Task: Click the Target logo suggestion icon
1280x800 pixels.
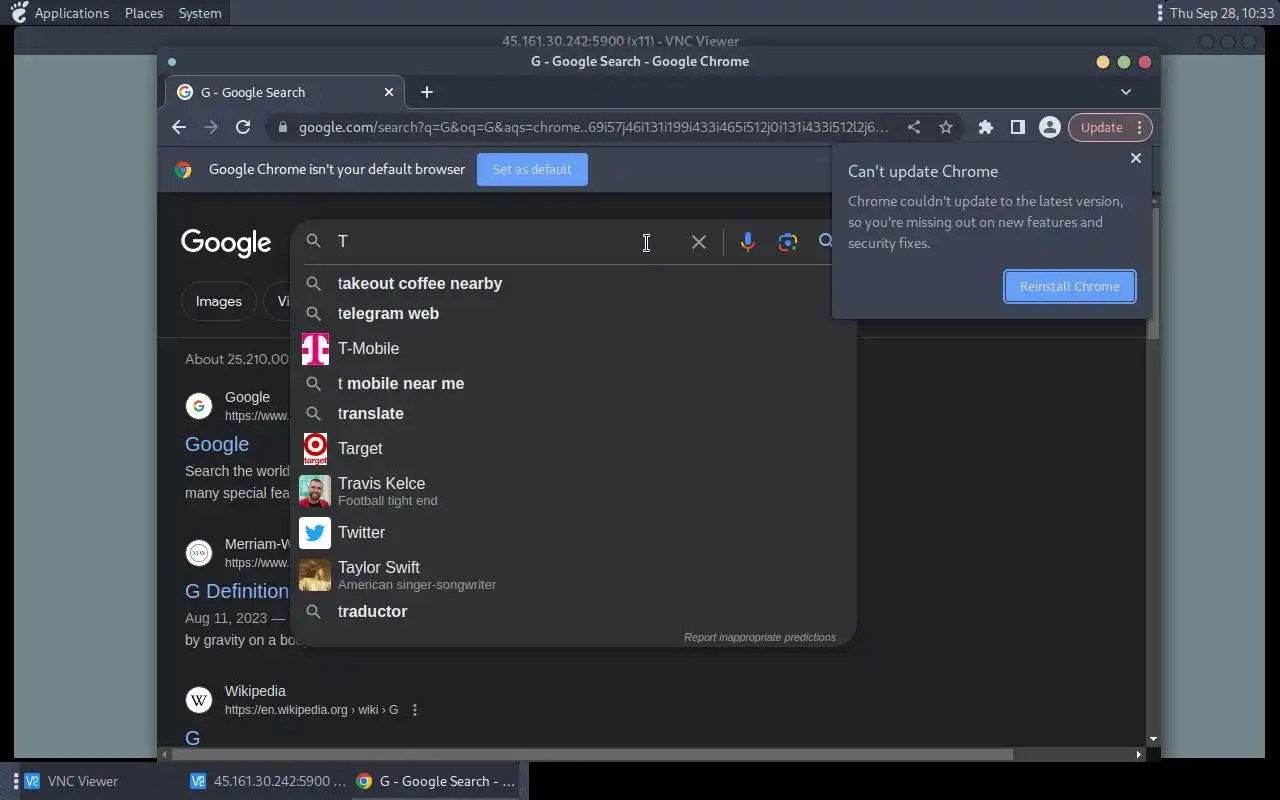Action: (x=315, y=449)
